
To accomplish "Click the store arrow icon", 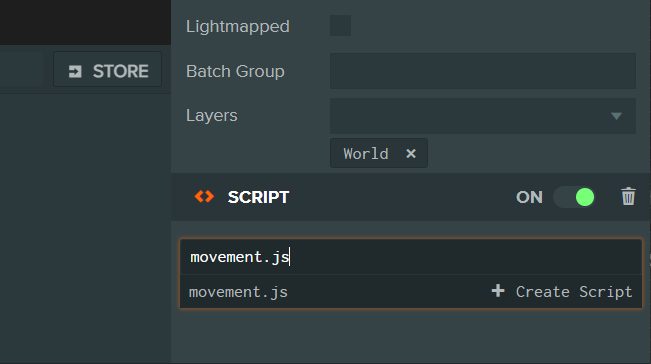I will pyautogui.click(x=75, y=71).
